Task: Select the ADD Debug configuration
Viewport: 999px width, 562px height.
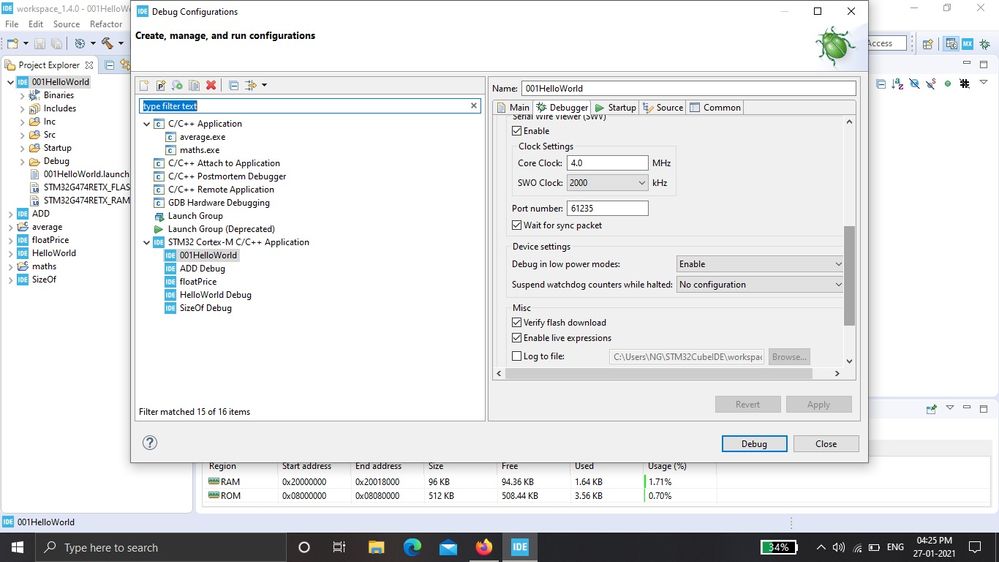Action: (x=202, y=268)
